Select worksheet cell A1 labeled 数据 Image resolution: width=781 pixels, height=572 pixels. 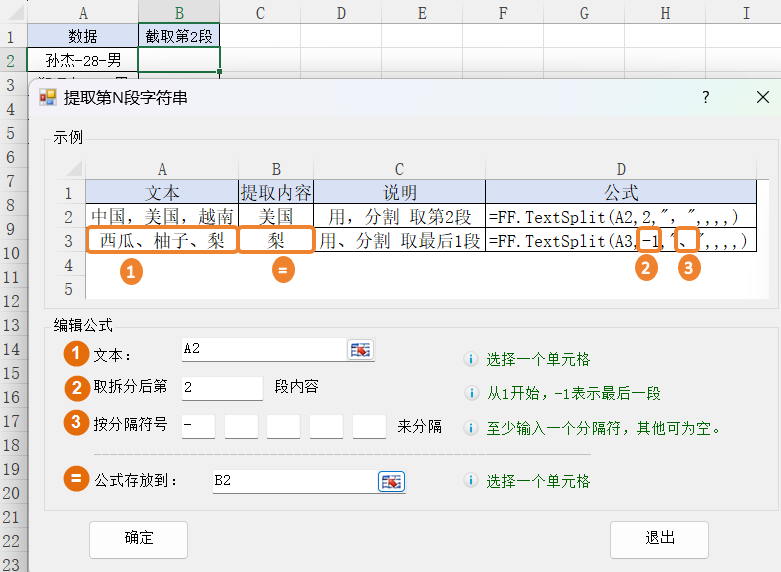click(x=83, y=36)
